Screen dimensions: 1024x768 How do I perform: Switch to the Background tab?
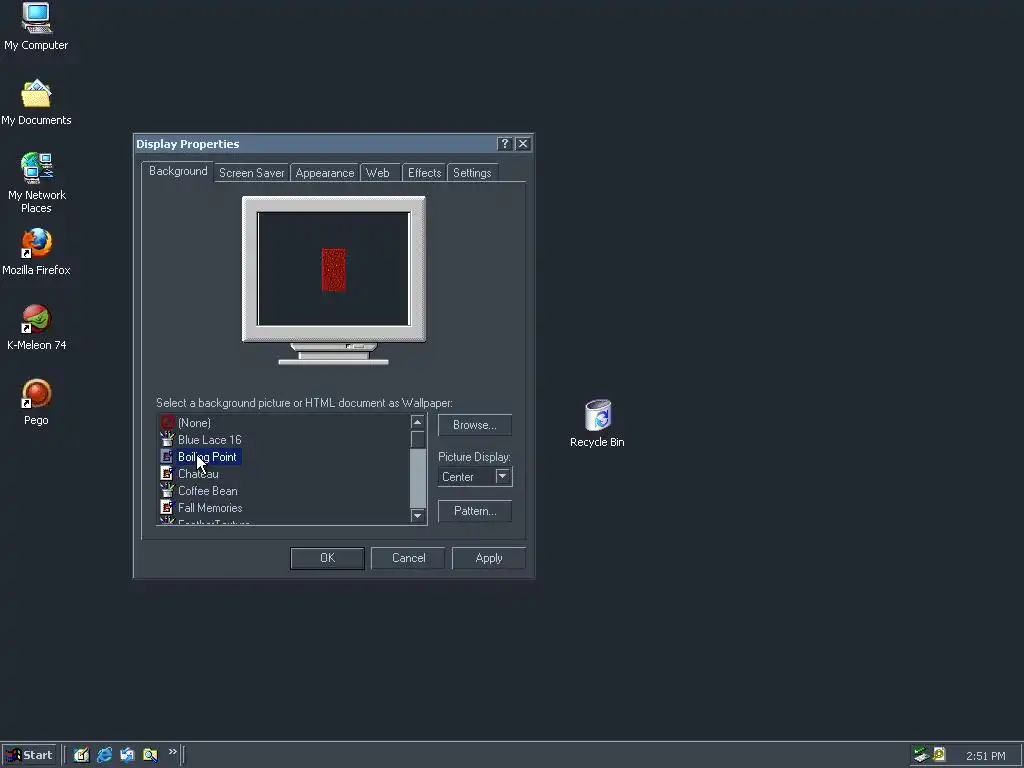pos(178,171)
